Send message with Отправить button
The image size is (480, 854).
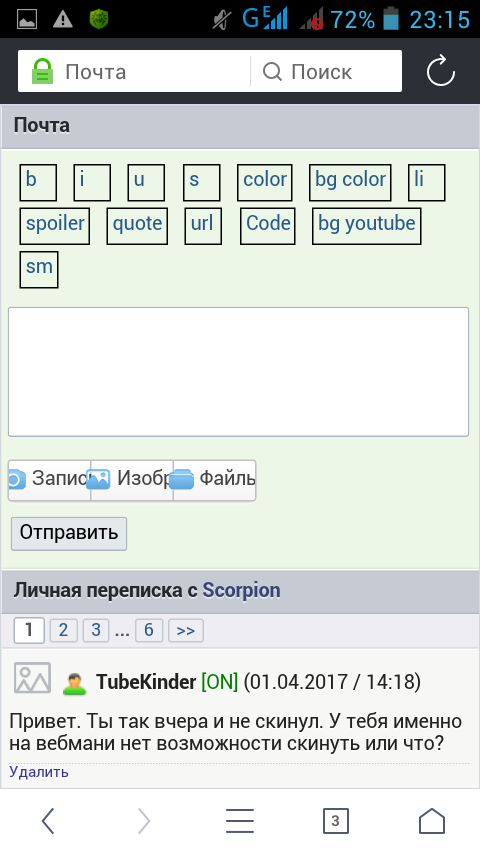coord(69,534)
